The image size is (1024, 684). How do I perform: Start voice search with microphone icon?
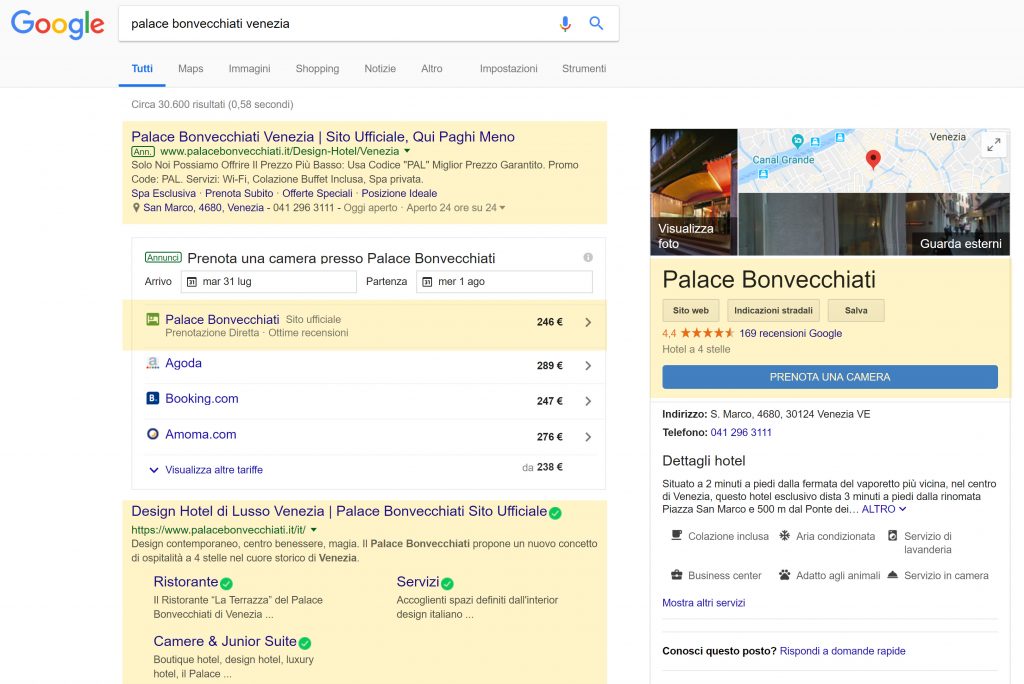[x=565, y=24]
